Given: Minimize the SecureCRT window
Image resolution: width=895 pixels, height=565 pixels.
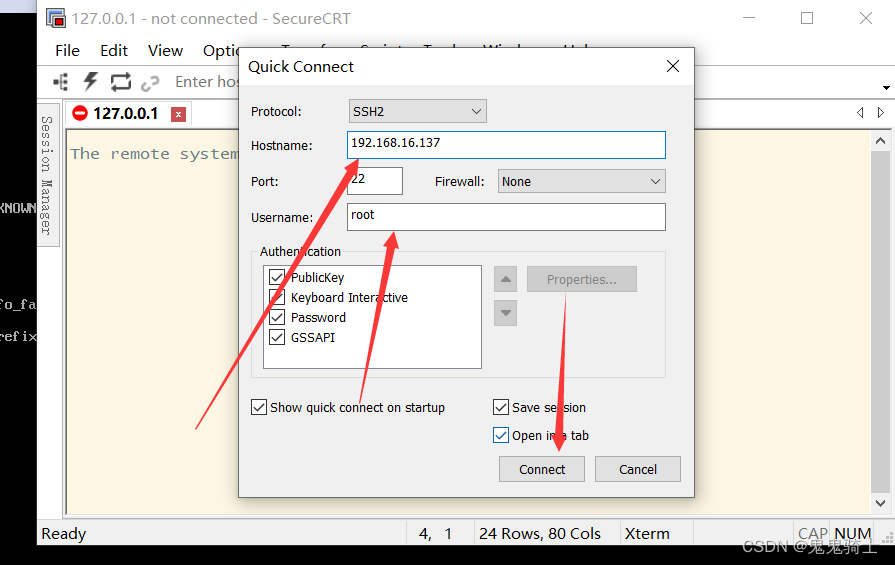Looking at the screenshot, I should (749, 18).
